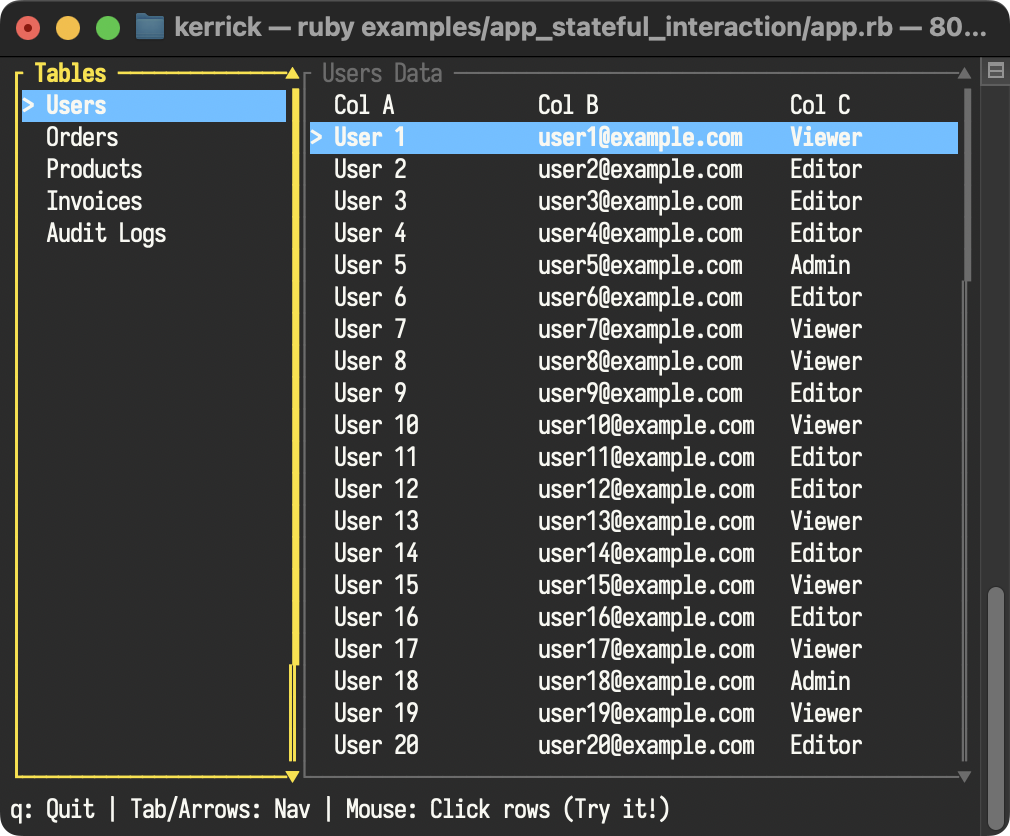The width and height of the screenshot is (1010, 836).
Task: Click user8@example.com cell
Action: [x=640, y=361]
